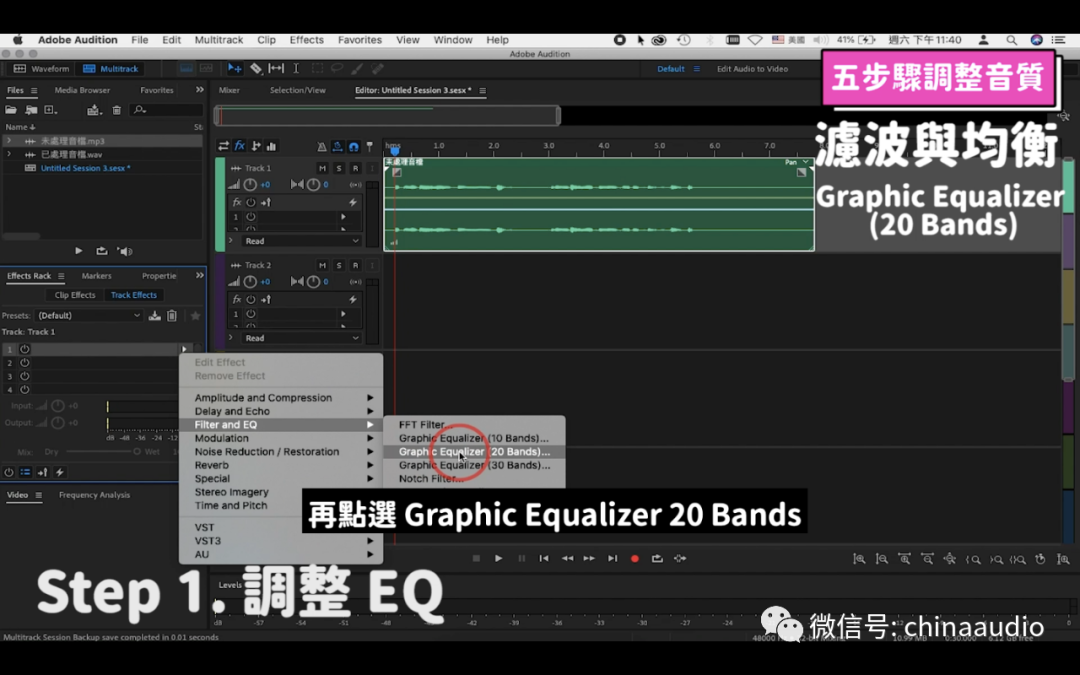Choose Graphic Equalizer (20 Bands) menu item
The height and width of the screenshot is (675, 1080).
coord(474,452)
